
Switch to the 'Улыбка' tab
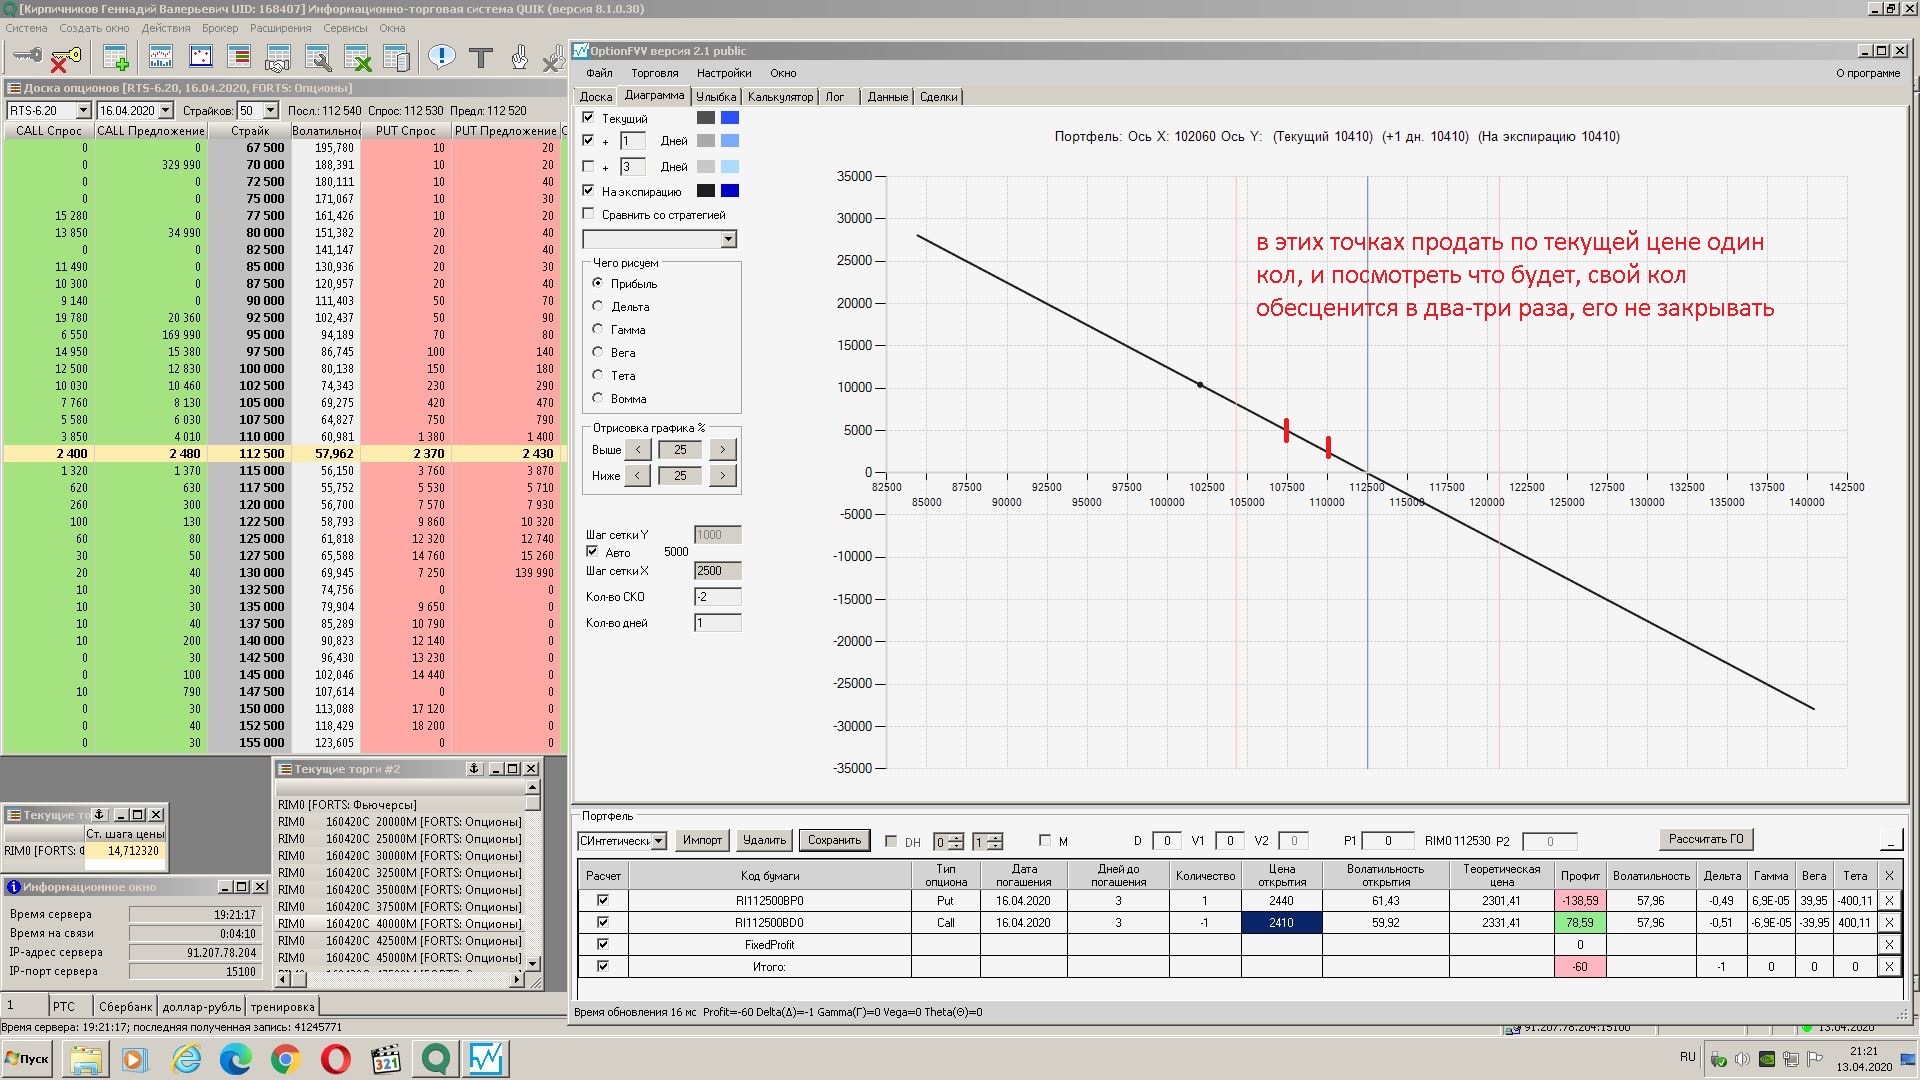point(715,97)
